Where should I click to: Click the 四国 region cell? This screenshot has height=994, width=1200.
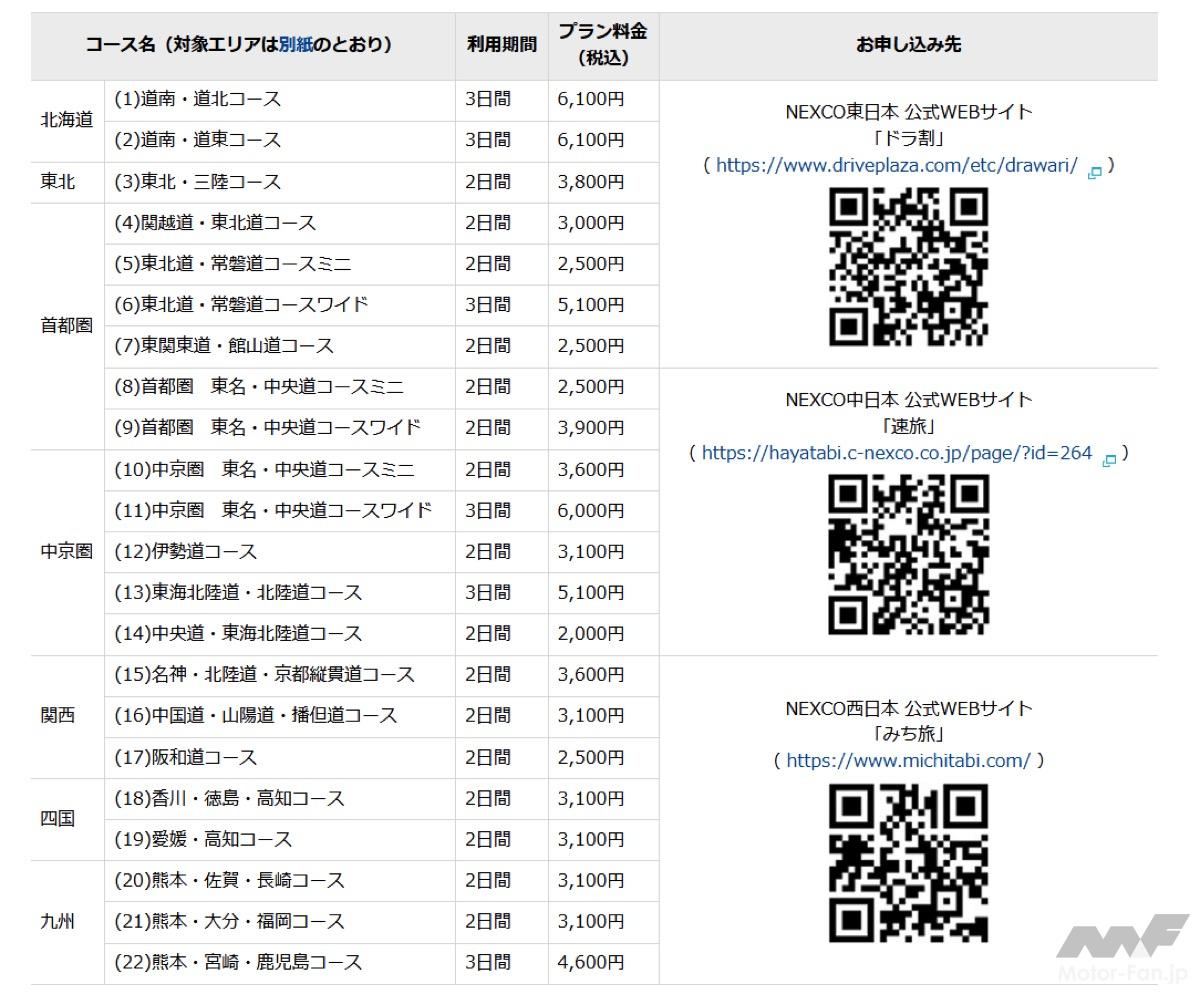tap(67, 819)
